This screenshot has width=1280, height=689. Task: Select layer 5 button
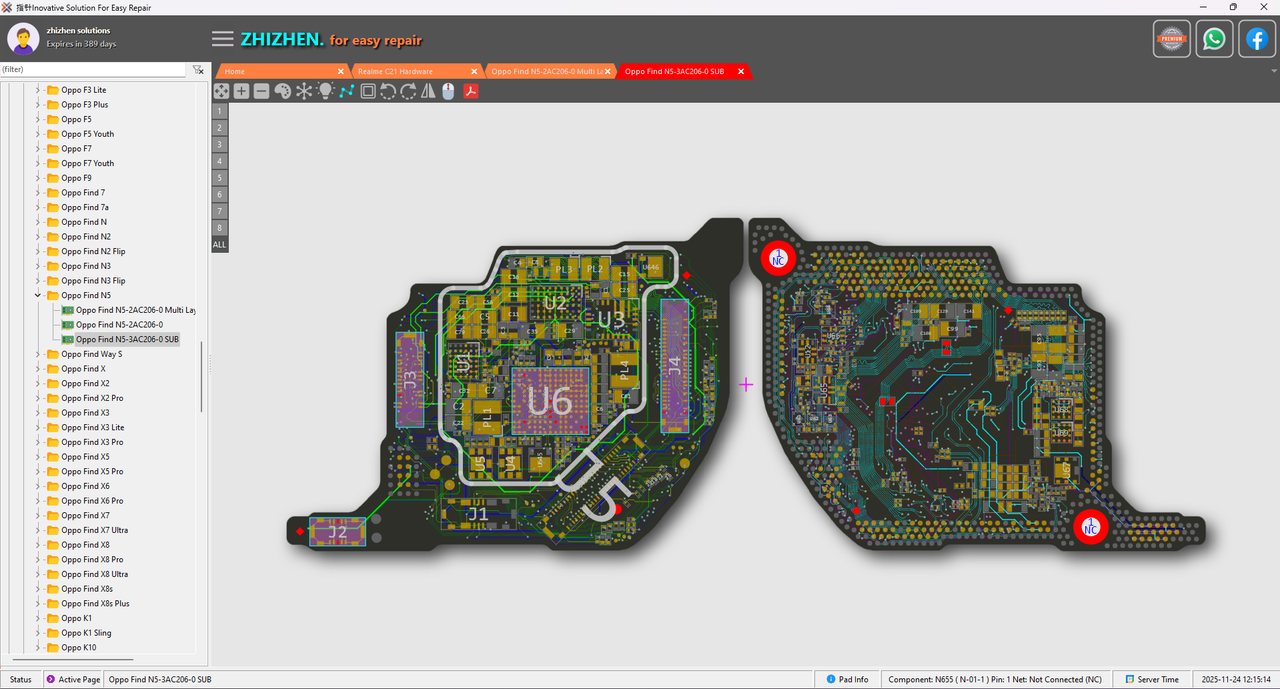[220, 177]
